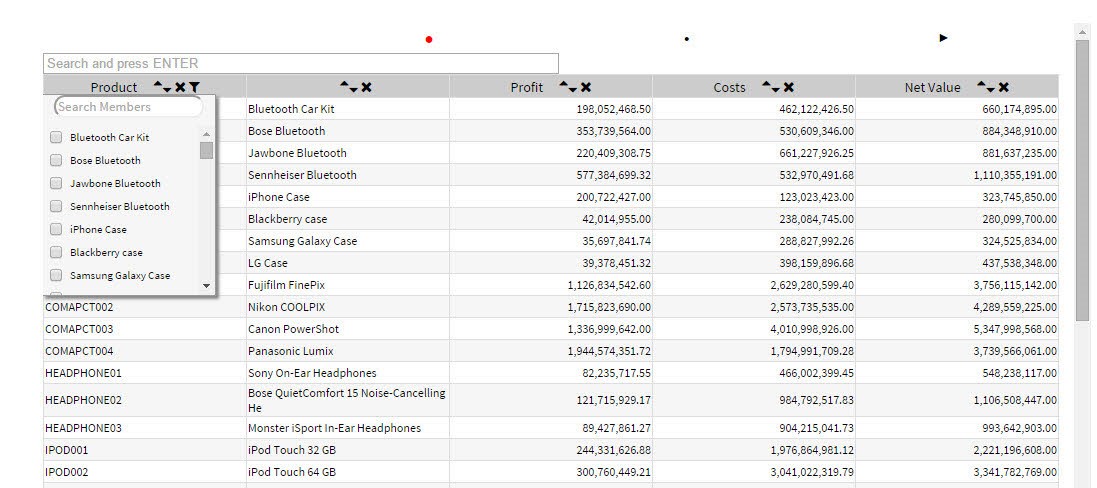The height and width of the screenshot is (488, 1097).
Task: Check the Bluetooth Car Kit filter checkbox
Action: (x=56, y=138)
